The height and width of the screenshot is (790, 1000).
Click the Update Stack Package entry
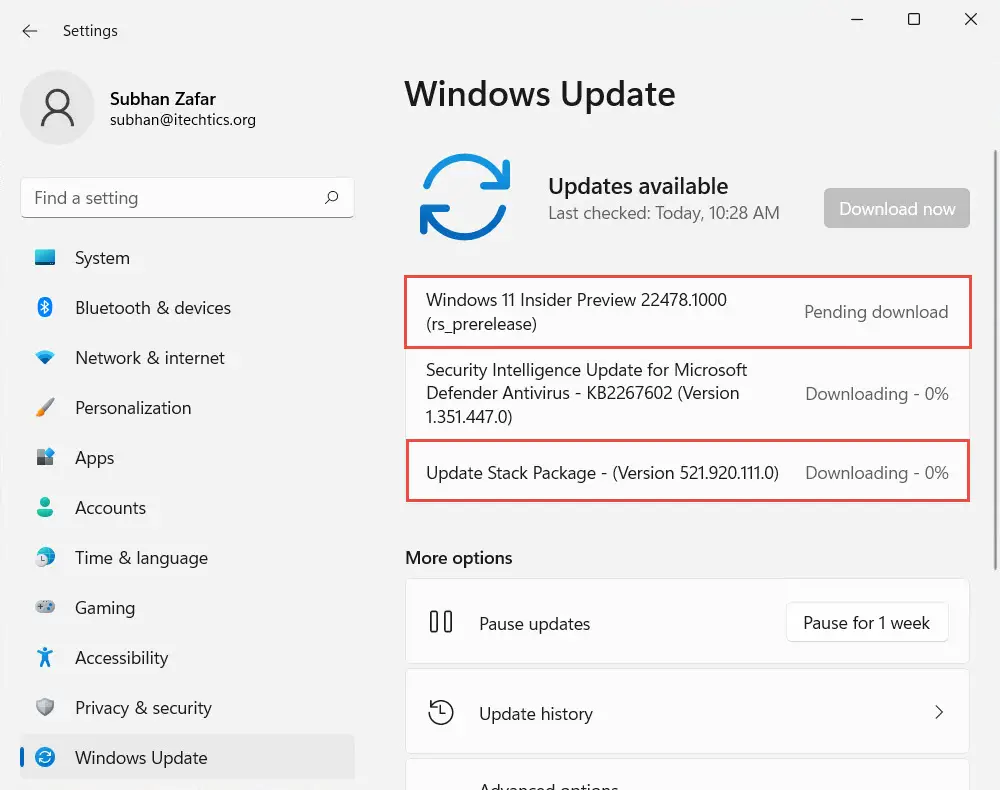[x=688, y=471]
